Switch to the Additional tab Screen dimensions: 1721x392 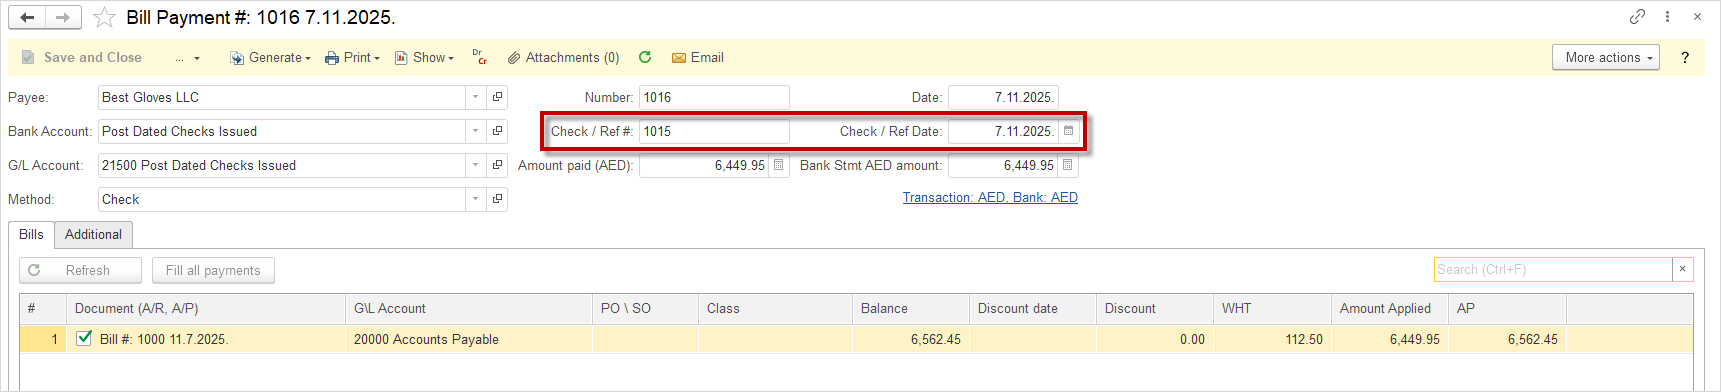(93, 234)
